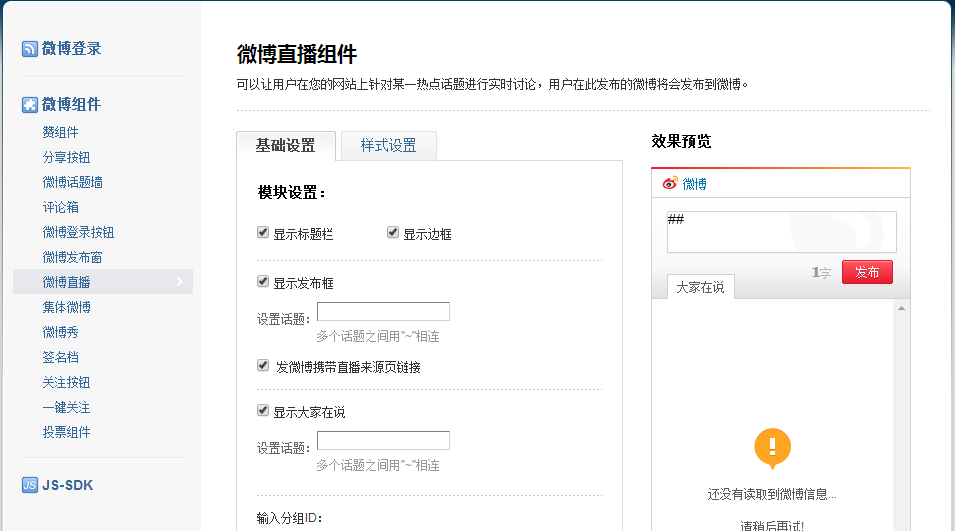Switch to the 样式设置 tab
The width and height of the screenshot is (955, 531).
pos(388,146)
